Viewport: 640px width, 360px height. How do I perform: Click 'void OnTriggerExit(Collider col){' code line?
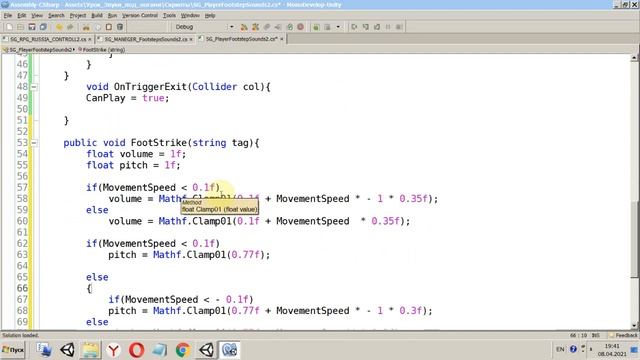(178, 87)
